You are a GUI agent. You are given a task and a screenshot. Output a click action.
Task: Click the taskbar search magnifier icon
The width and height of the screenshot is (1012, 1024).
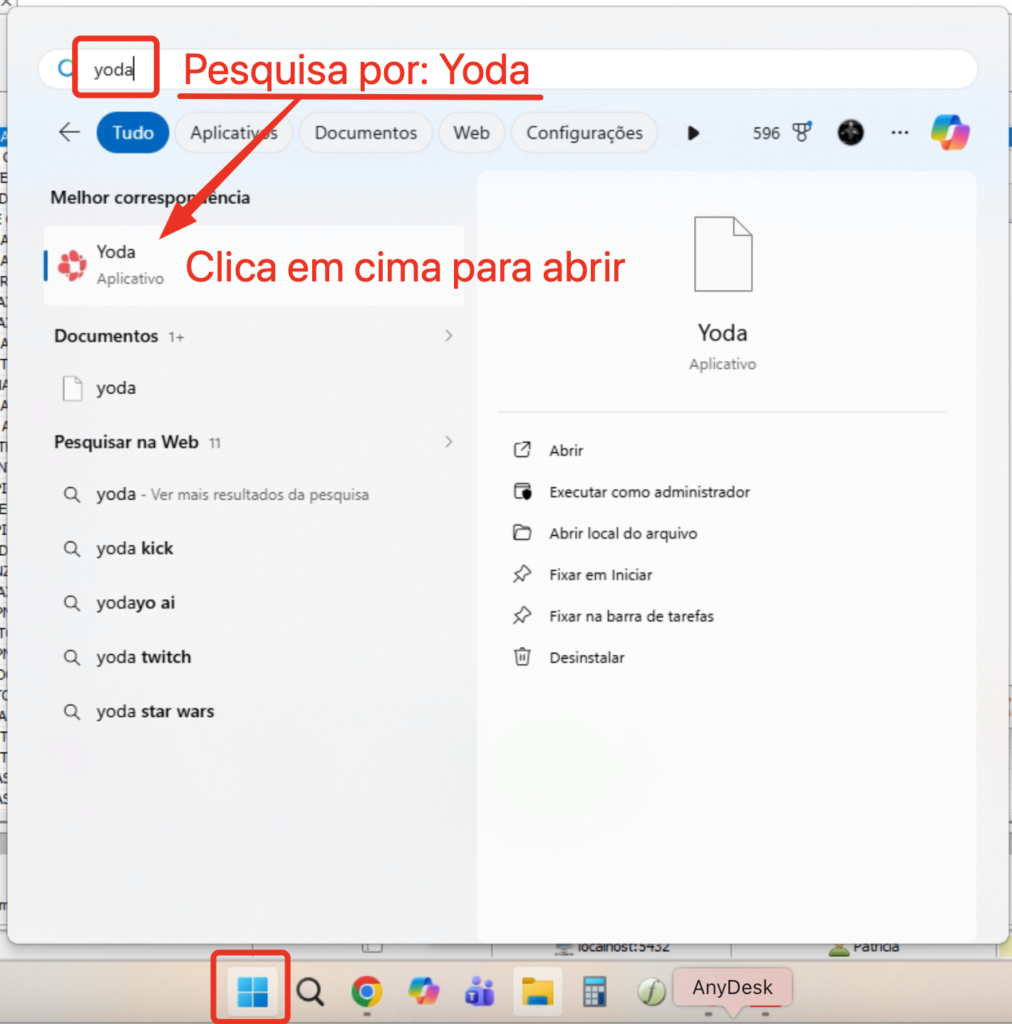click(x=310, y=991)
